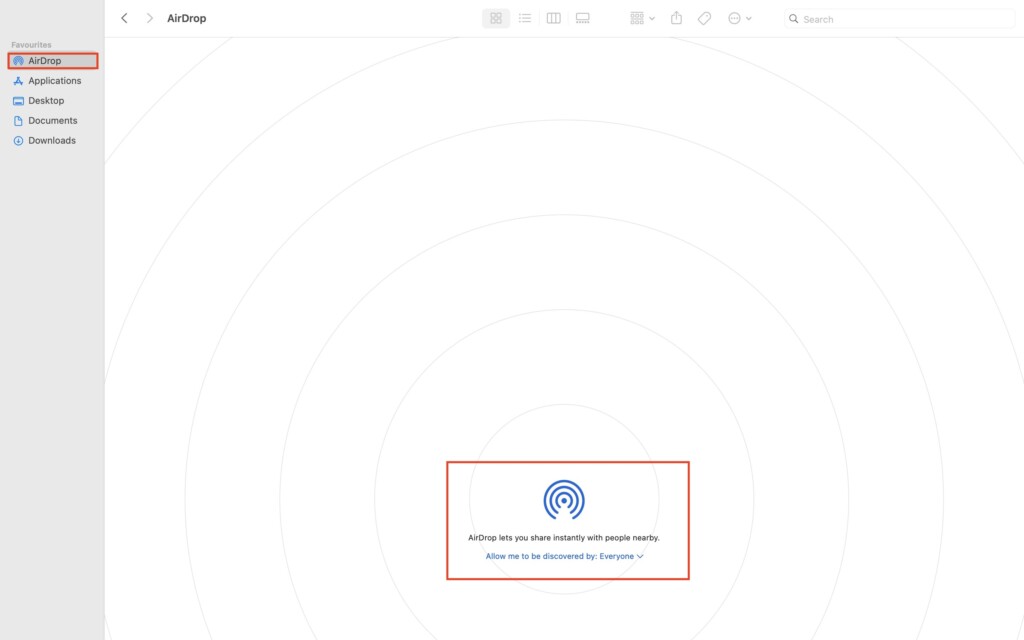Image resolution: width=1024 pixels, height=640 pixels.
Task: Switch to icon grid view
Action: pyautogui.click(x=496, y=18)
